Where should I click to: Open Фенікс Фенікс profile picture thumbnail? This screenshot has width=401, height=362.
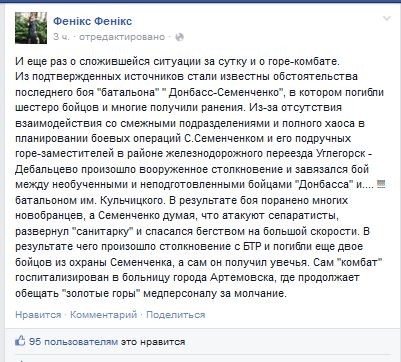[31, 28]
